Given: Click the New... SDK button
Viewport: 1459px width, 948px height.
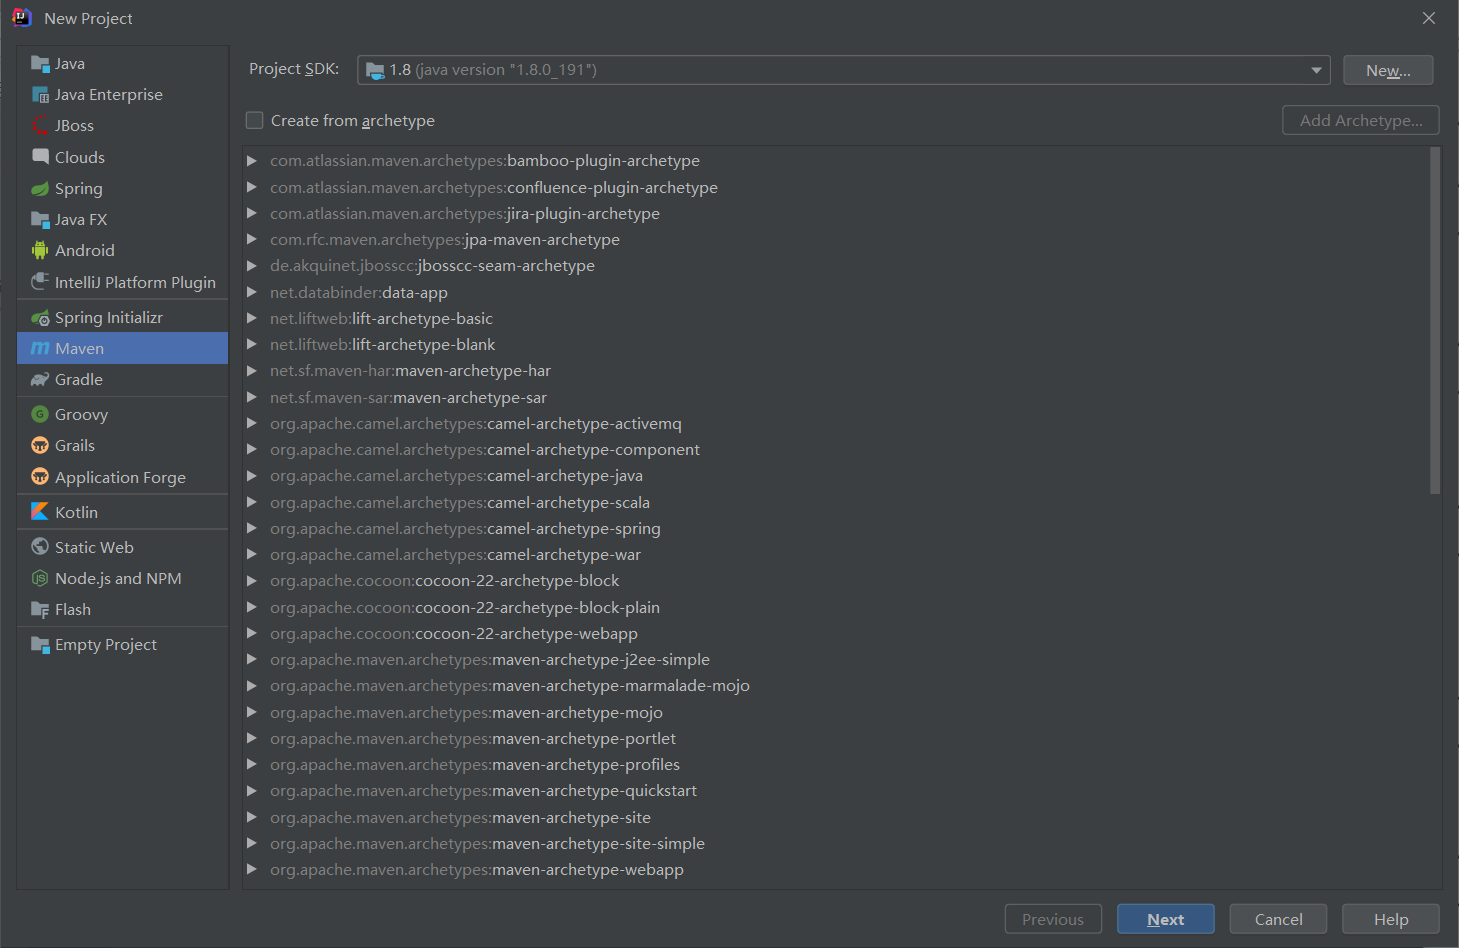Looking at the screenshot, I should (1388, 70).
